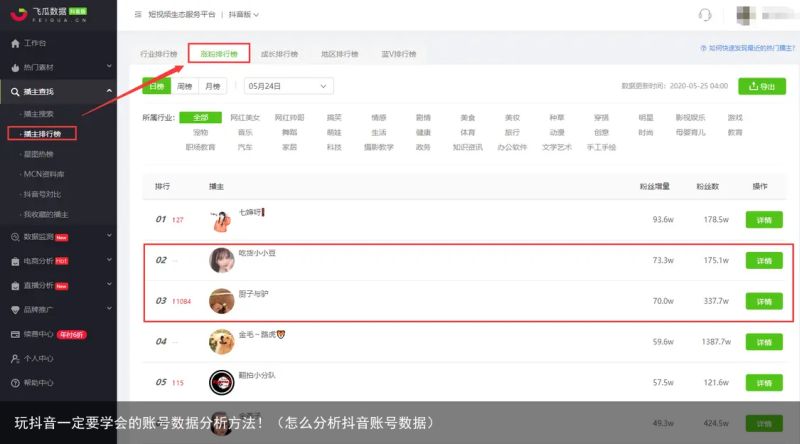Click the flame icon beside 热门素材
This screenshot has width=800, height=444.
point(15,67)
